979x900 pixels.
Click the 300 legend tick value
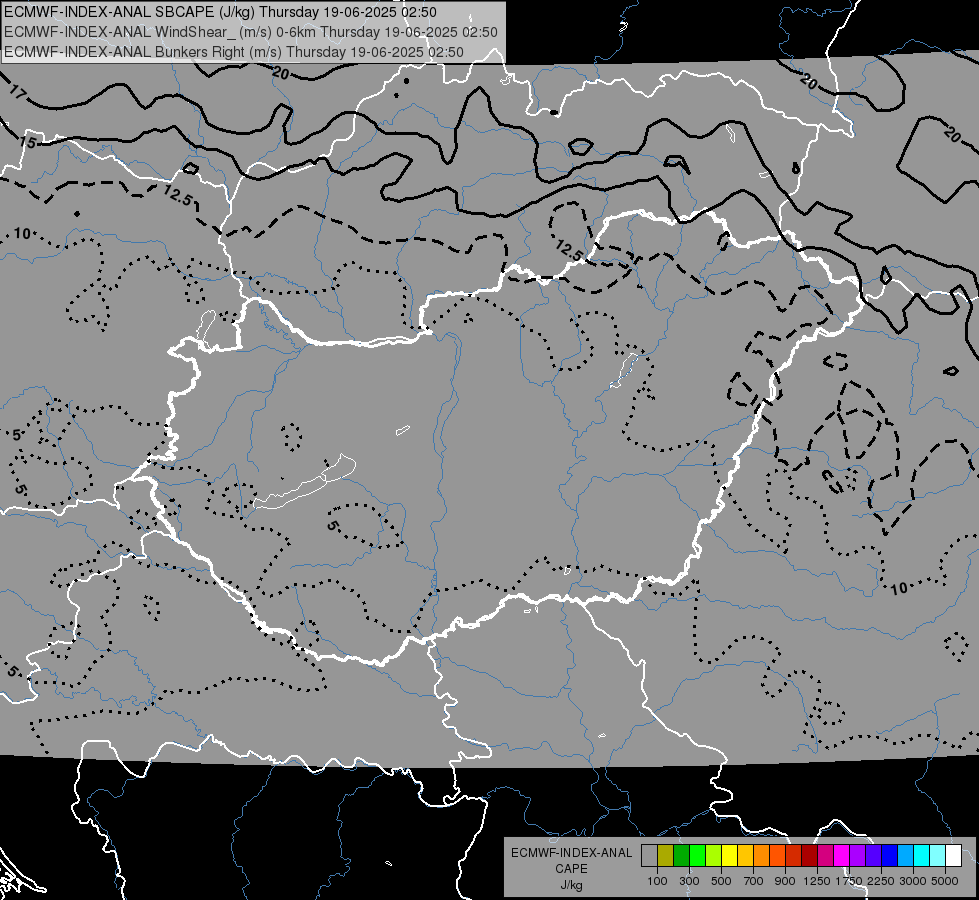[689, 881]
